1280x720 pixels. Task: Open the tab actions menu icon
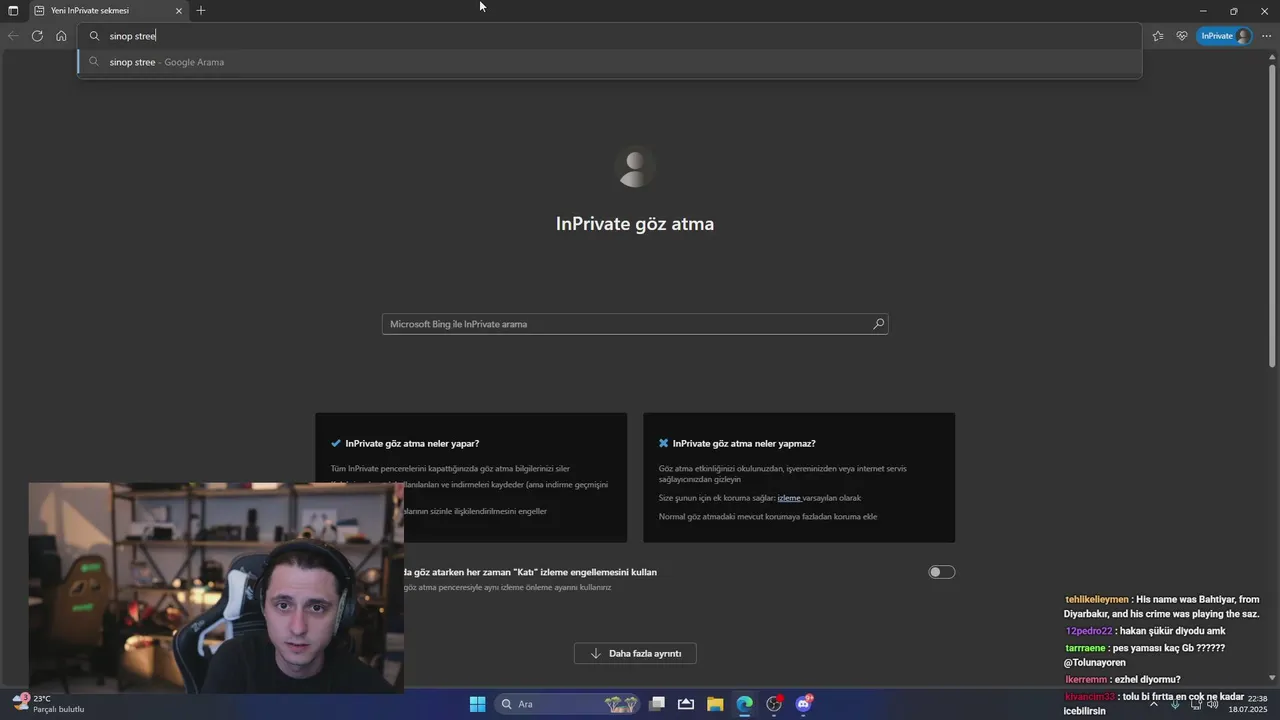(13, 11)
